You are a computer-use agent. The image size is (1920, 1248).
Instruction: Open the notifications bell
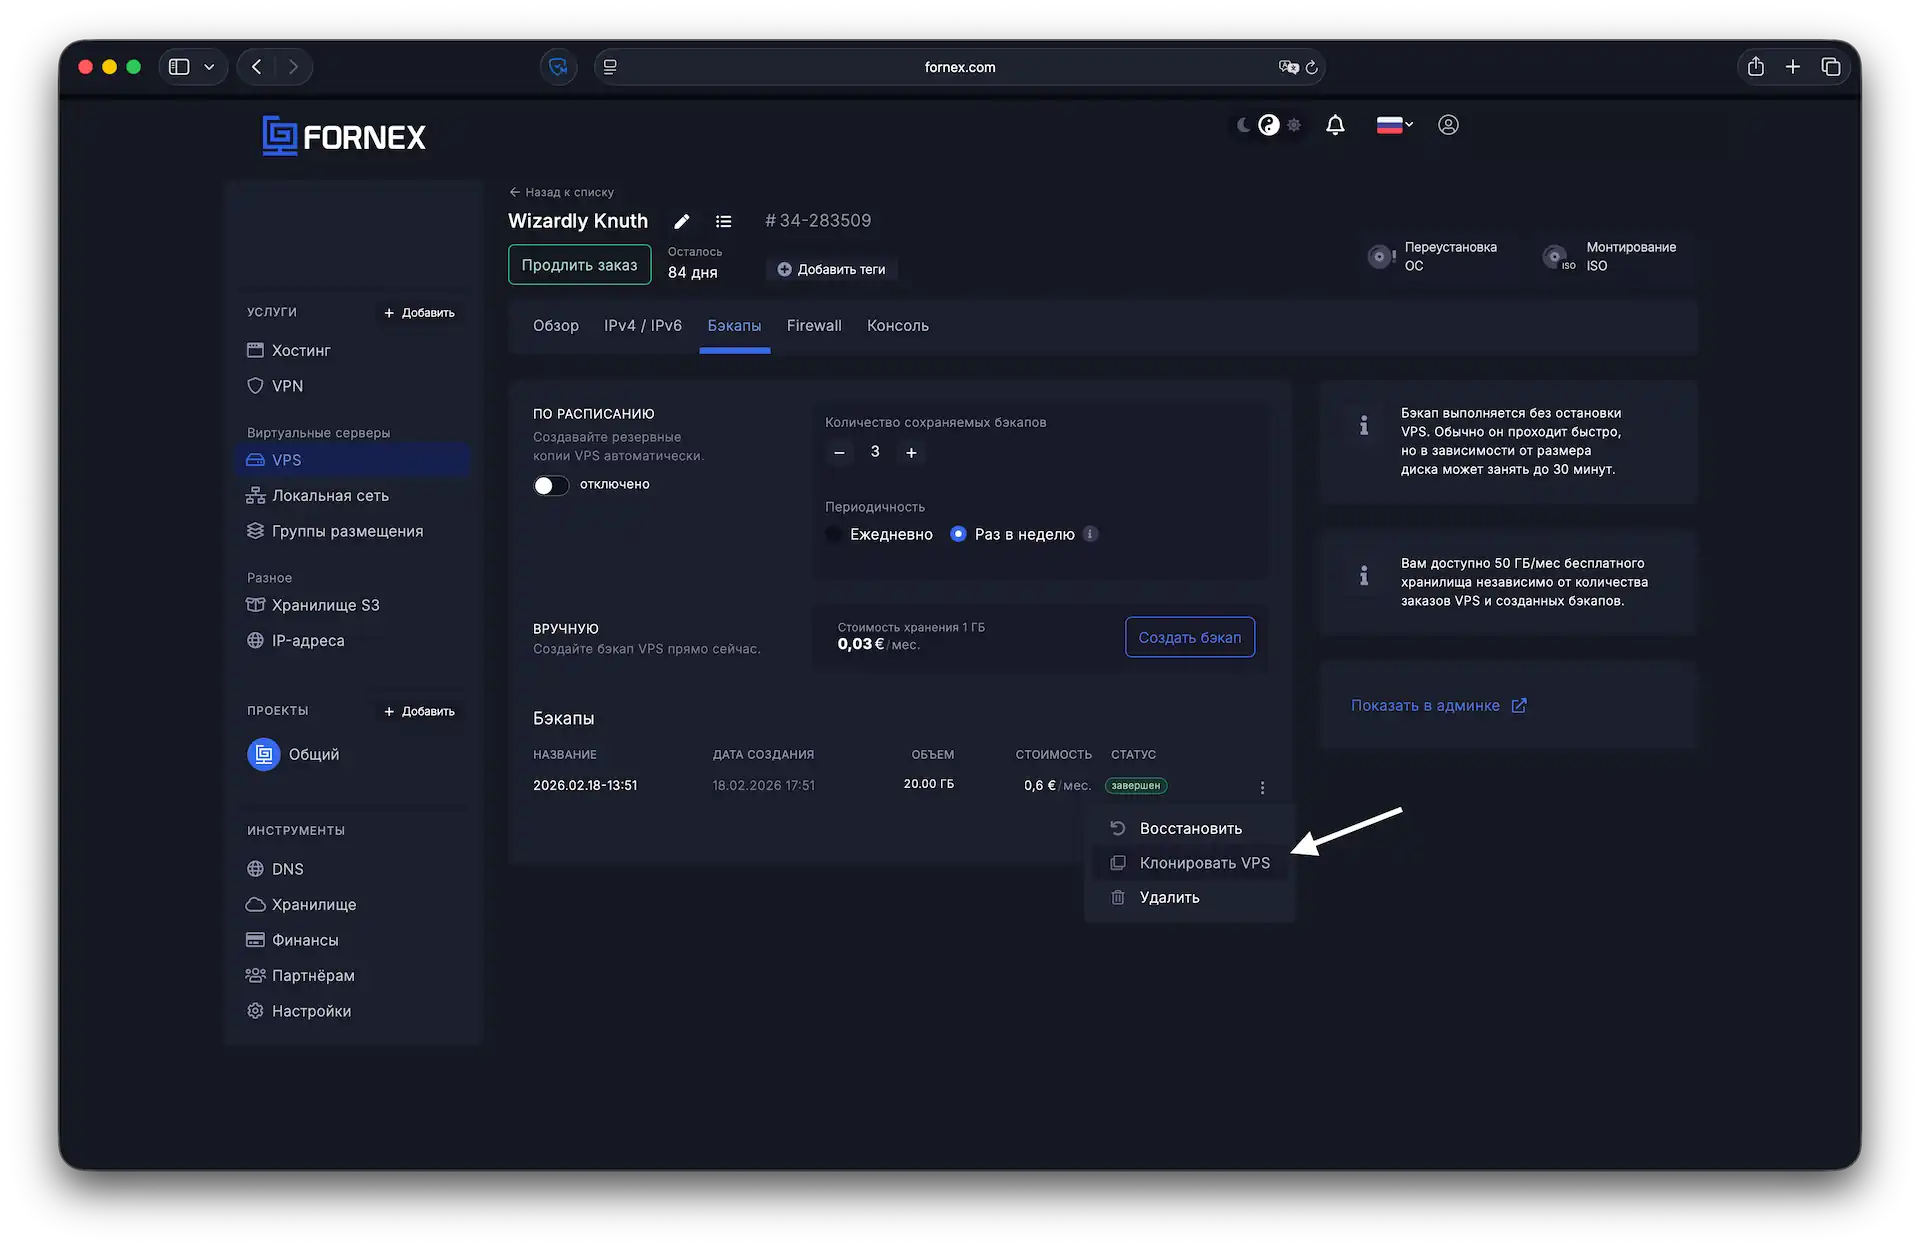coord(1335,125)
